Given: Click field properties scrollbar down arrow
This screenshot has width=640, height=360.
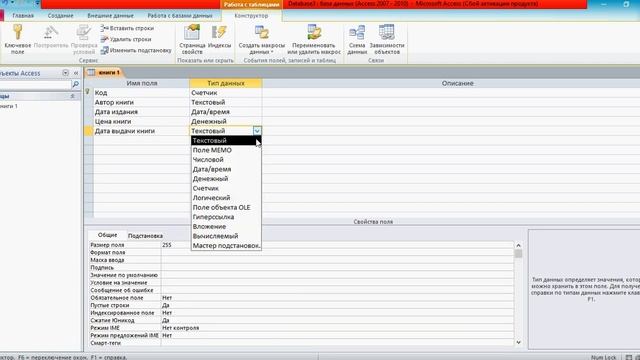Looking at the screenshot, I should click(518, 342).
